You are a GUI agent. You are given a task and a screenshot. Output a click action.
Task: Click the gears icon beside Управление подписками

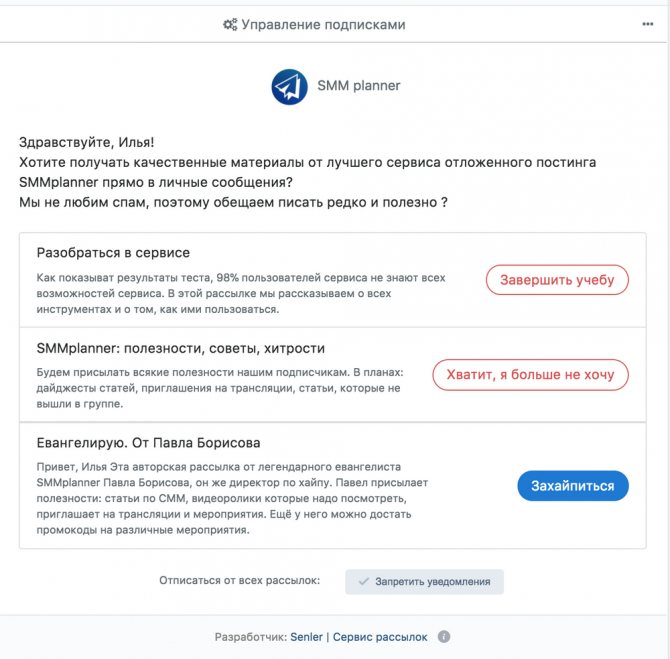(x=230, y=24)
